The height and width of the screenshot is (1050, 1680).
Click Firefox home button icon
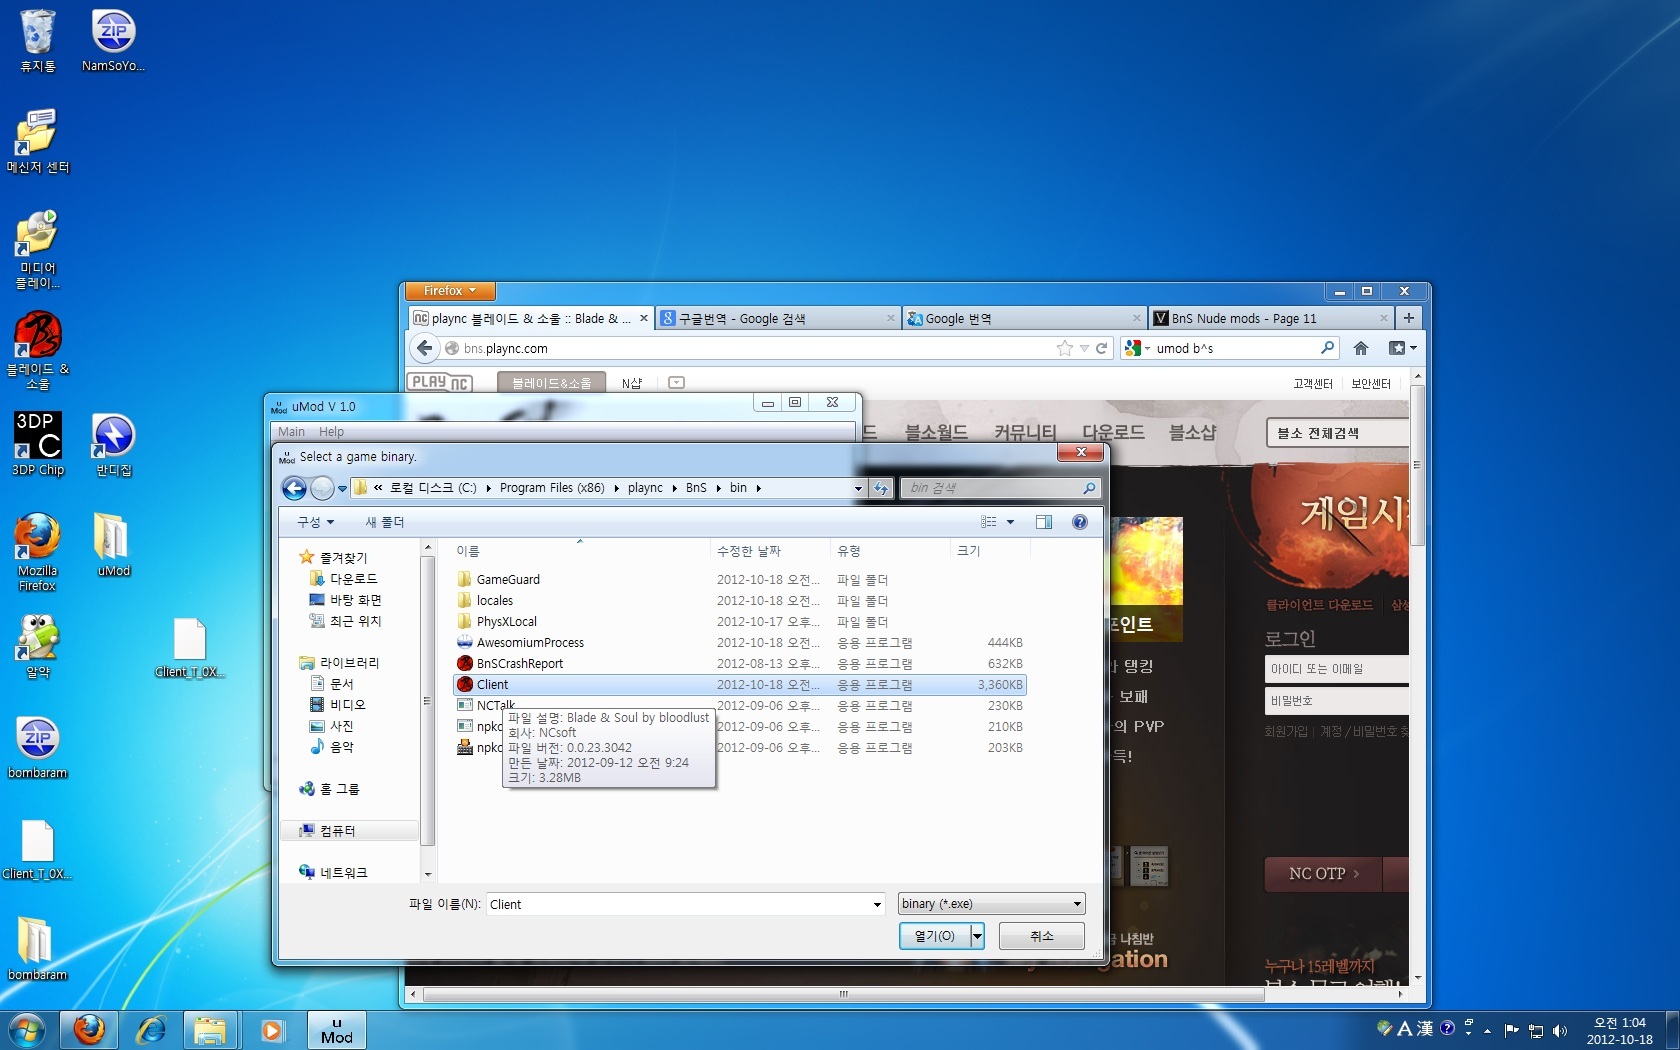click(x=1360, y=348)
